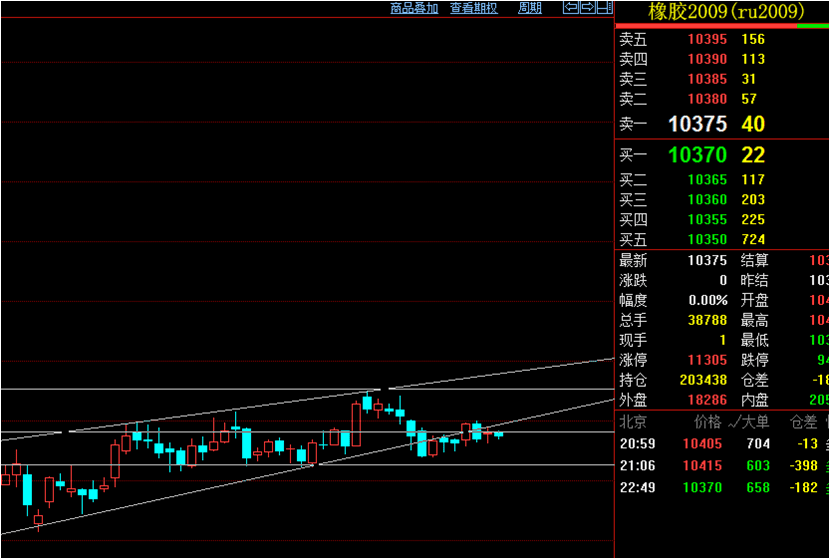Click the 卖一 ask price 10375
Viewport: 830px width, 559px height.
coord(697,124)
